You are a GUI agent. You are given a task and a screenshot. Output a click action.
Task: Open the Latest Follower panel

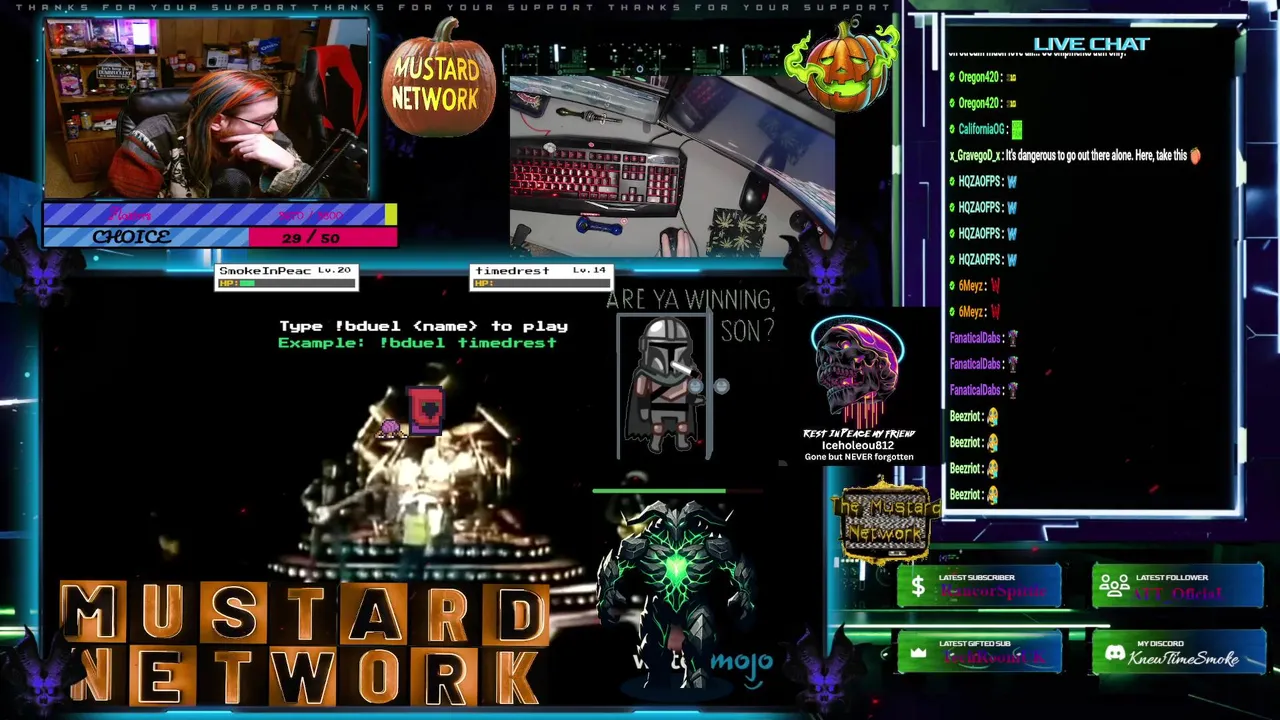pos(1177,586)
